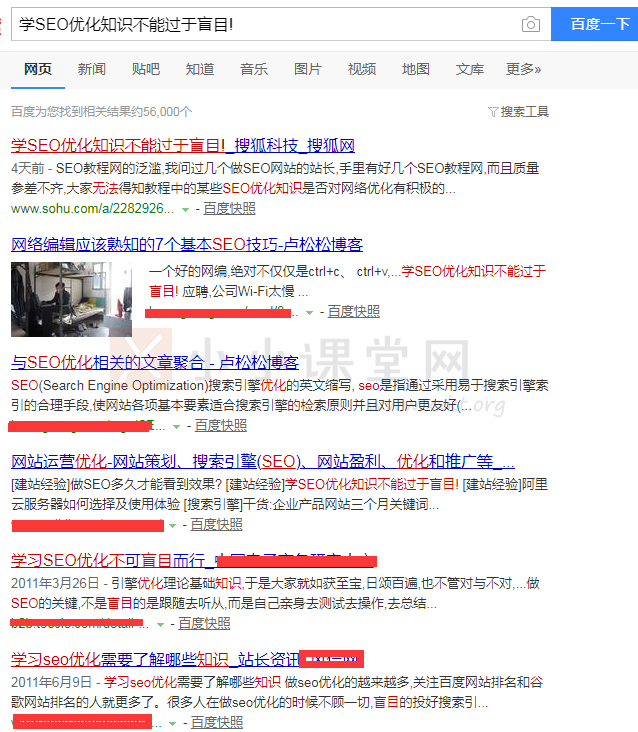Viewport: 638px width, 732px height.
Task: Switch to the 图片 tab
Action: point(308,69)
